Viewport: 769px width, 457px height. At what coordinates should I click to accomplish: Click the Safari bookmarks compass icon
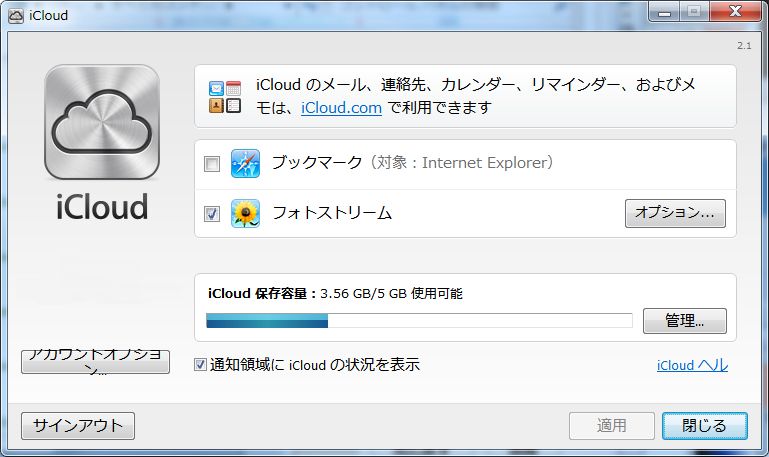click(245, 163)
